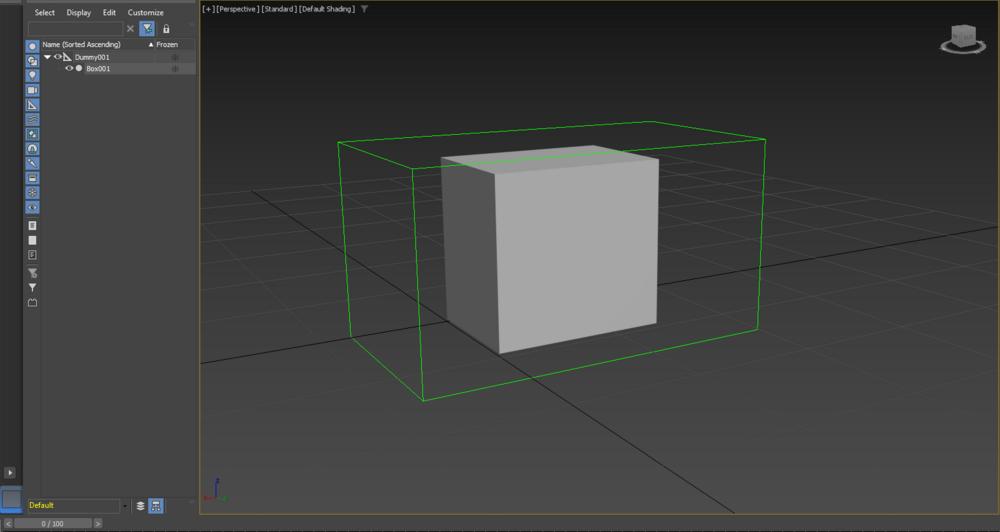
Task: Click the viewport layout thumbnail tab
Action: tap(11, 499)
